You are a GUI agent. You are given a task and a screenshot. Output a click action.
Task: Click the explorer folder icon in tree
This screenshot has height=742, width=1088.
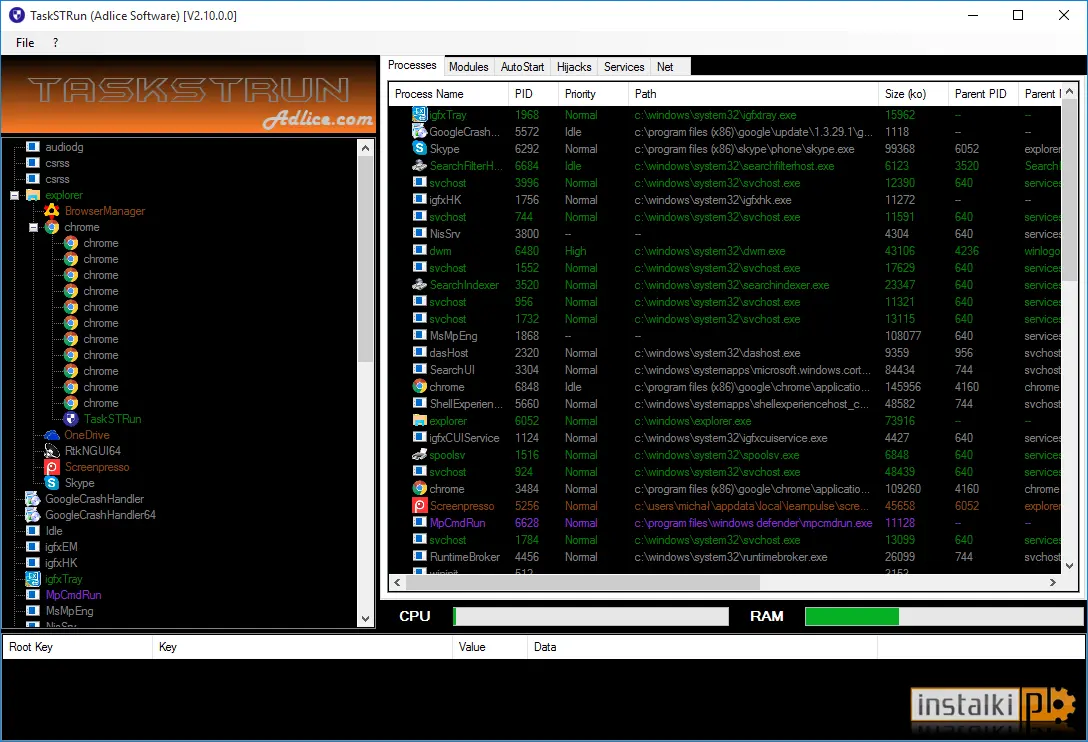click(33, 195)
